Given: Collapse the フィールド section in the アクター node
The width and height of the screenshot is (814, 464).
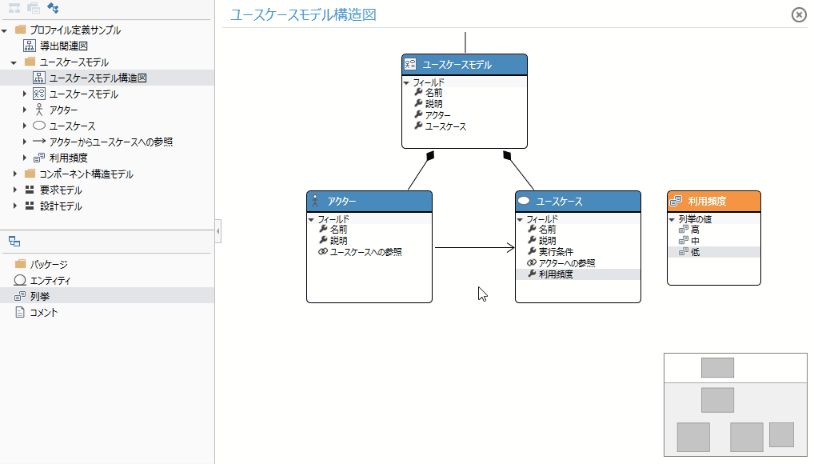Looking at the screenshot, I should point(311,219).
